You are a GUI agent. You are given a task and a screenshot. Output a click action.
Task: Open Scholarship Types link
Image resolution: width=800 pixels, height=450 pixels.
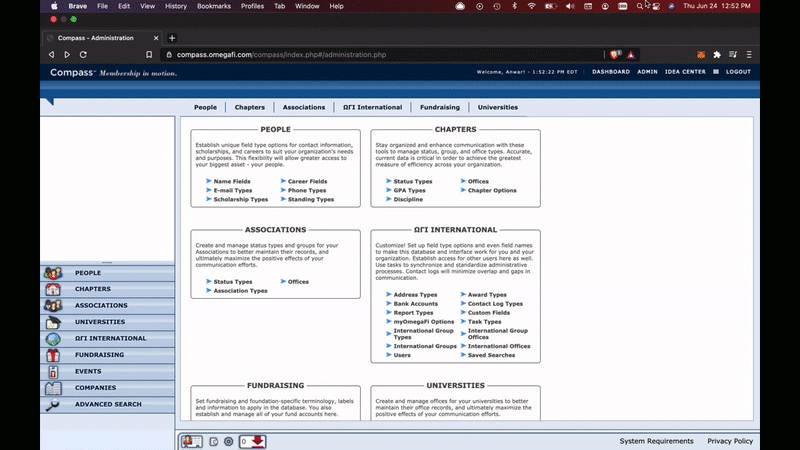tap(240, 200)
